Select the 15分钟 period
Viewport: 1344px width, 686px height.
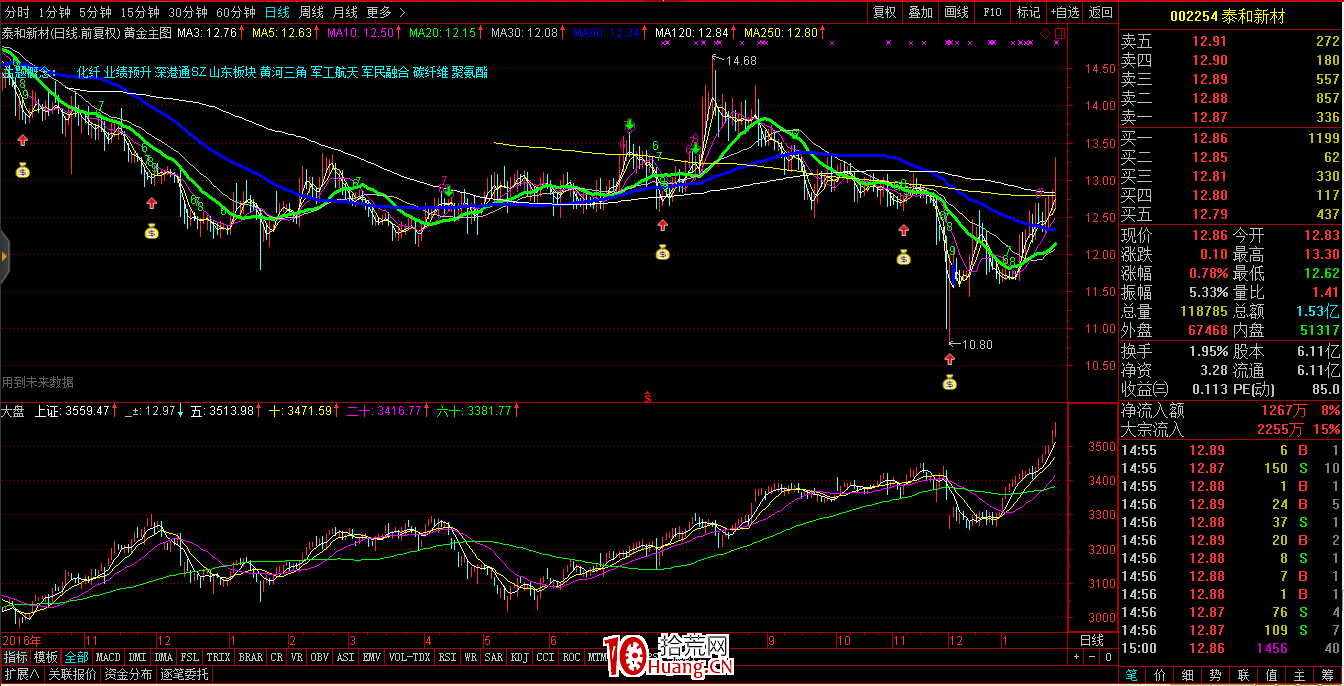tap(139, 12)
